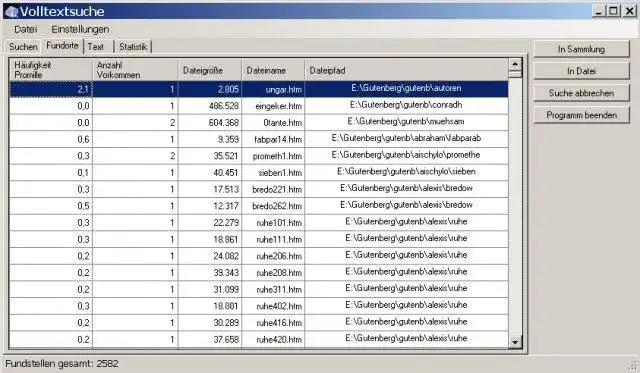Sort by Anzahl Vorkommen column header
Image resolution: width=640 pixels, height=373 pixels.
[x=135, y=70]
